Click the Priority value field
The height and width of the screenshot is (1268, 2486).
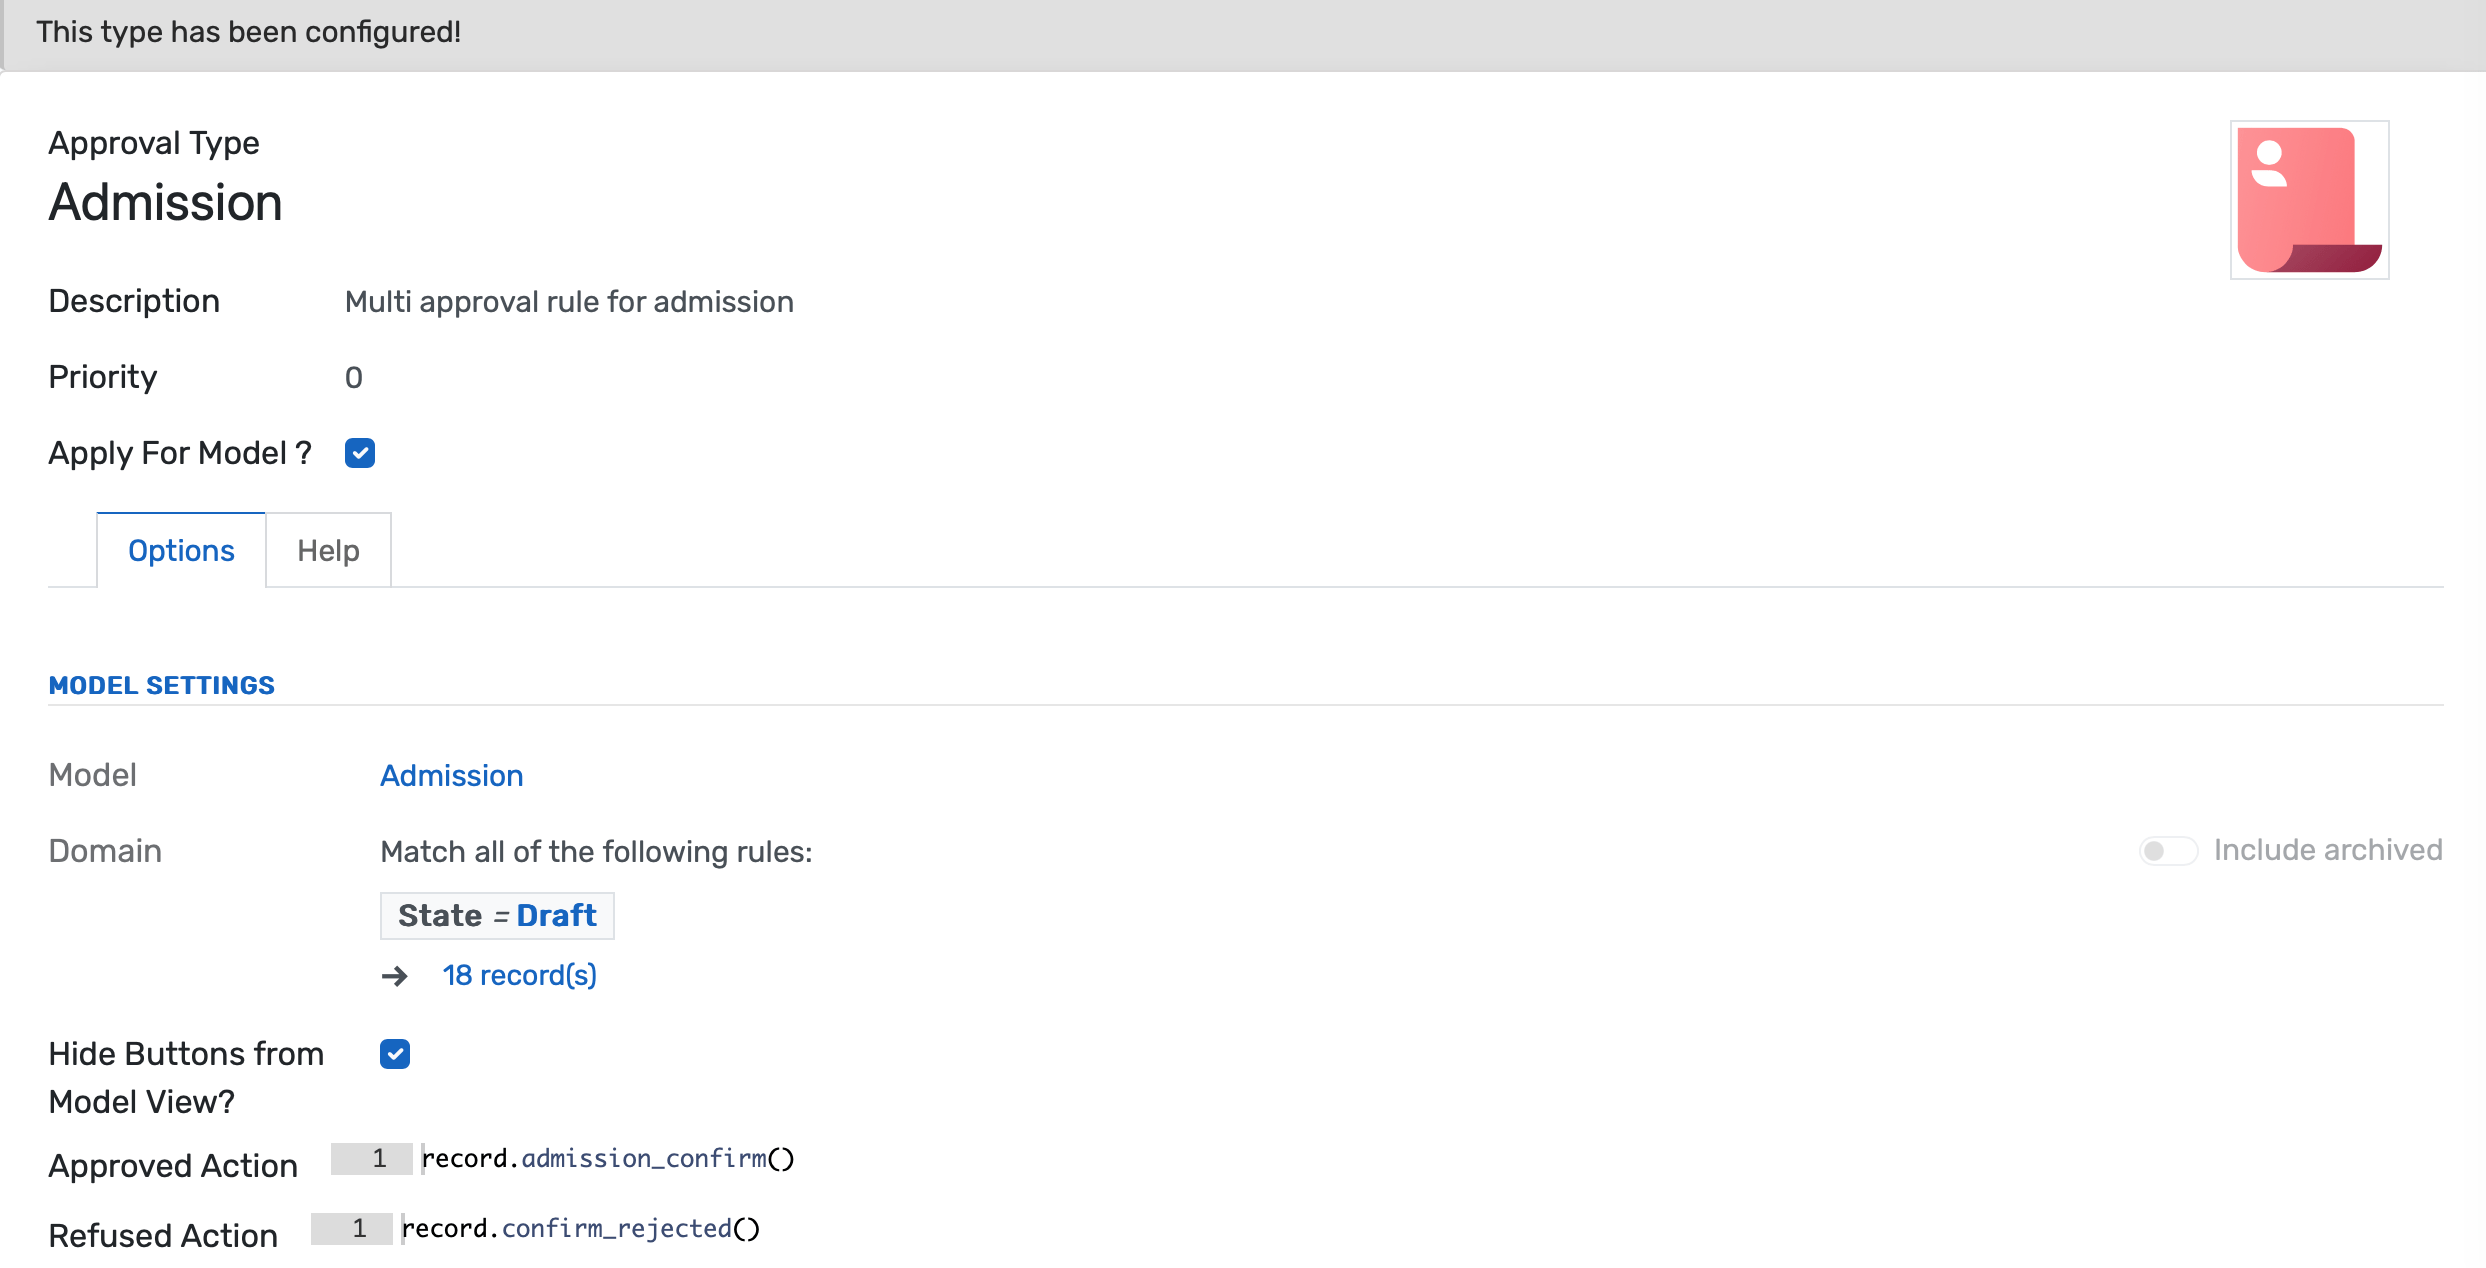[354, 377]
